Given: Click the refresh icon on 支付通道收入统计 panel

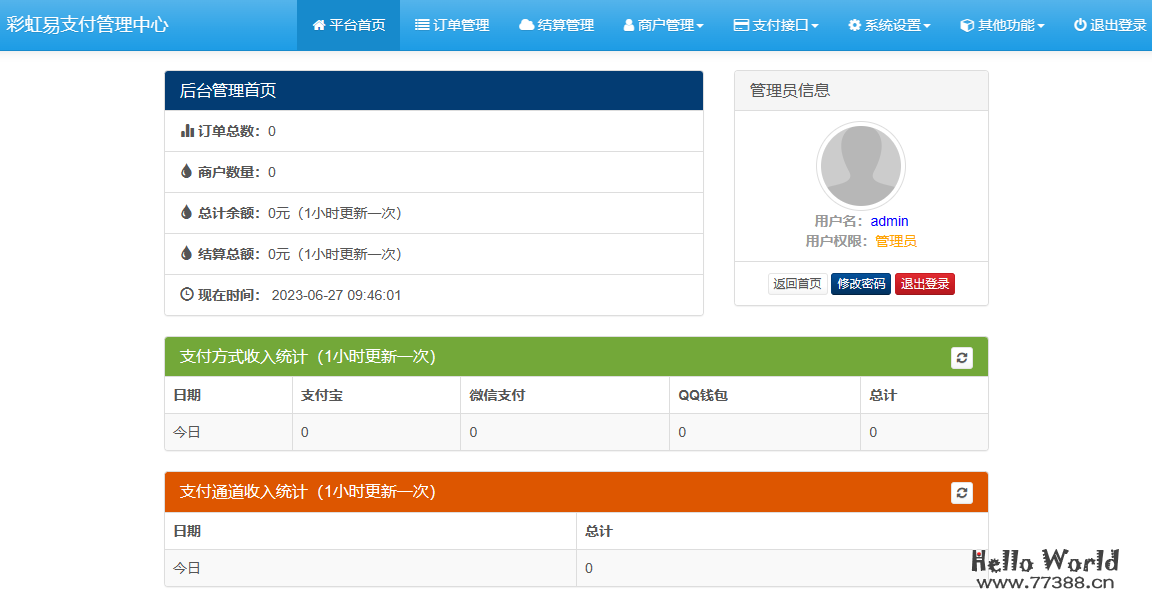Looking at the screenshot, I should point(962,492).
